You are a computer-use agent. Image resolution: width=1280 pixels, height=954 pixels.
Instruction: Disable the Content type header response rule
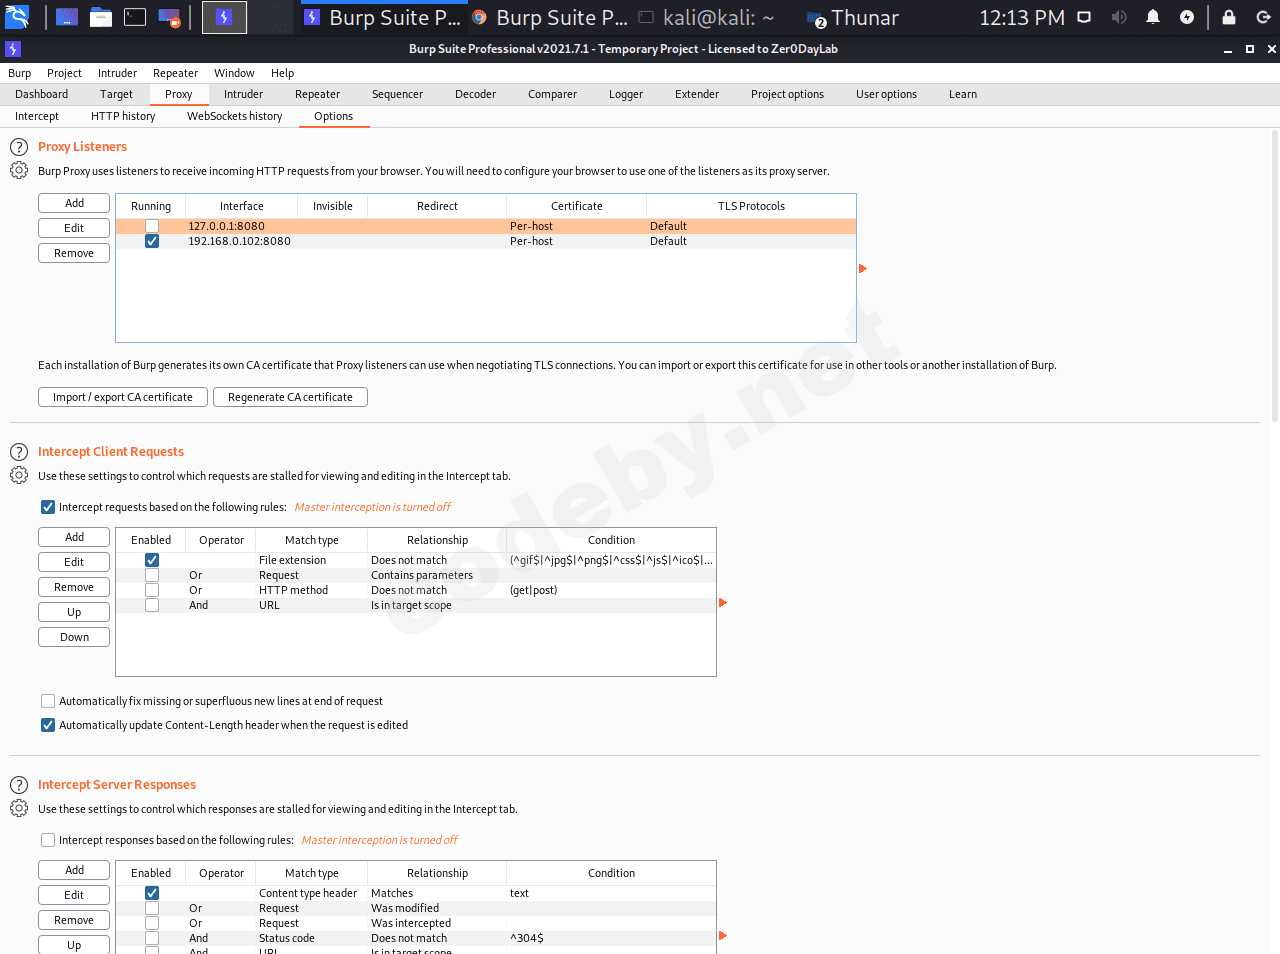coord(152,893)
